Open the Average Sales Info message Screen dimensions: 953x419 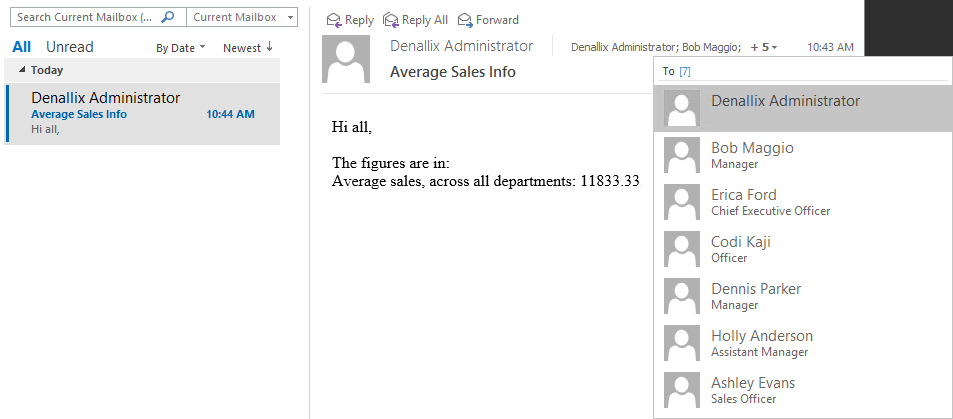tap(142, 114)
